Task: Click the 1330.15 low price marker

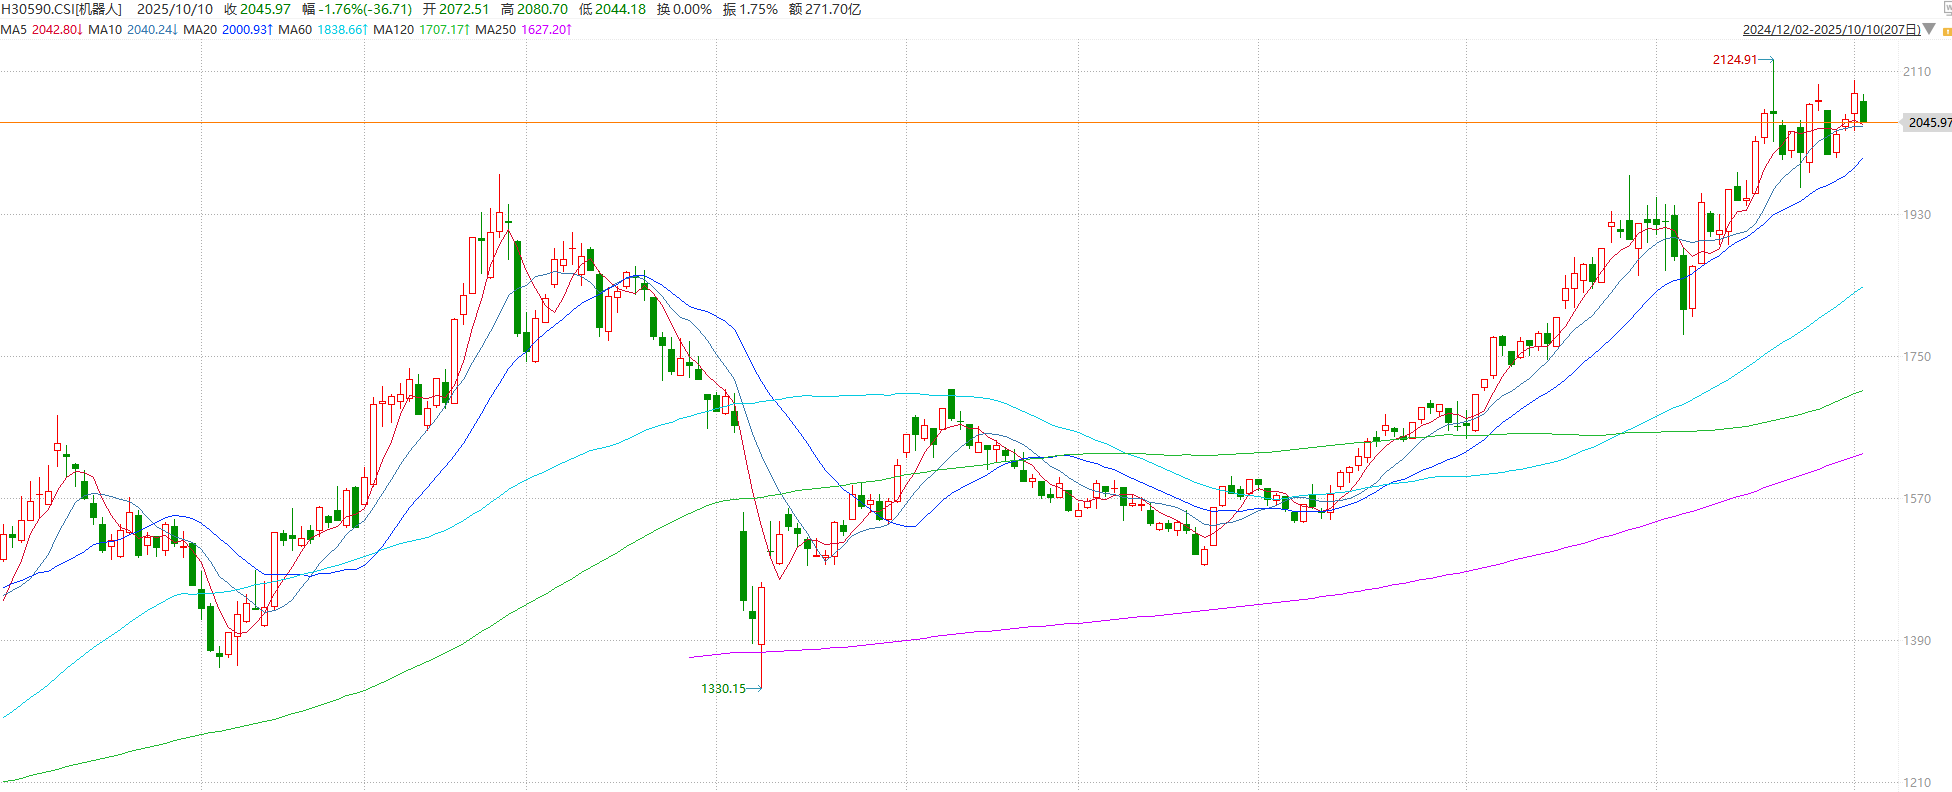Action: coord(723,689)
